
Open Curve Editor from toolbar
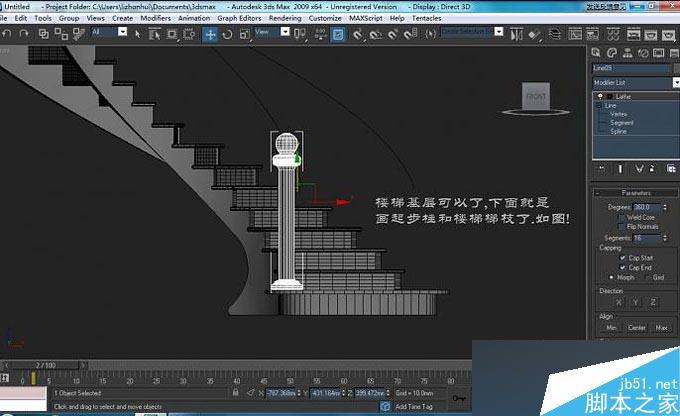(x=575, y=34)
